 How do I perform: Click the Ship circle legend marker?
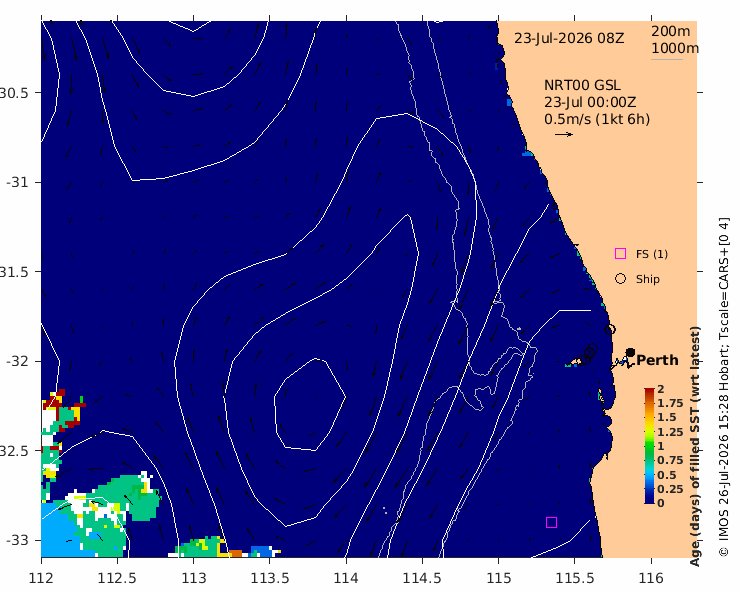coord(620,279)
